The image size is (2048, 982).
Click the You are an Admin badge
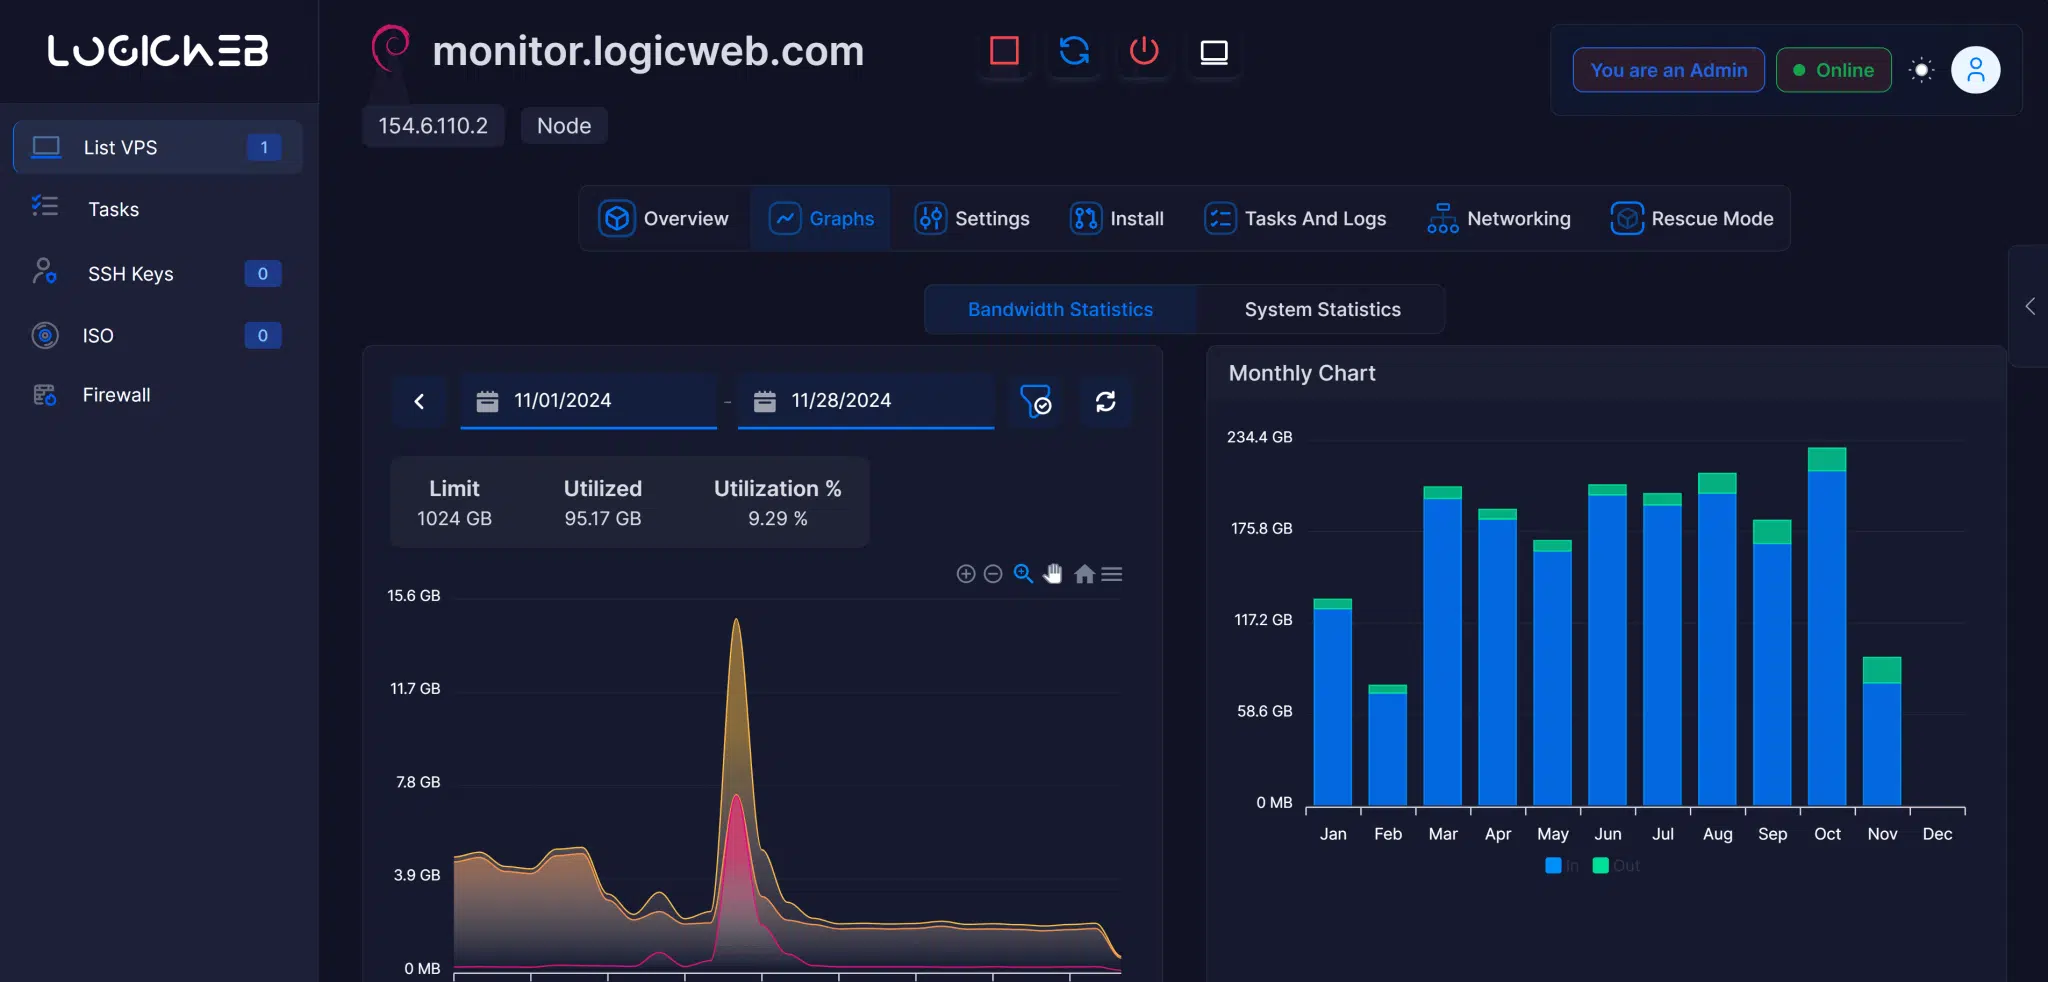1669,70
